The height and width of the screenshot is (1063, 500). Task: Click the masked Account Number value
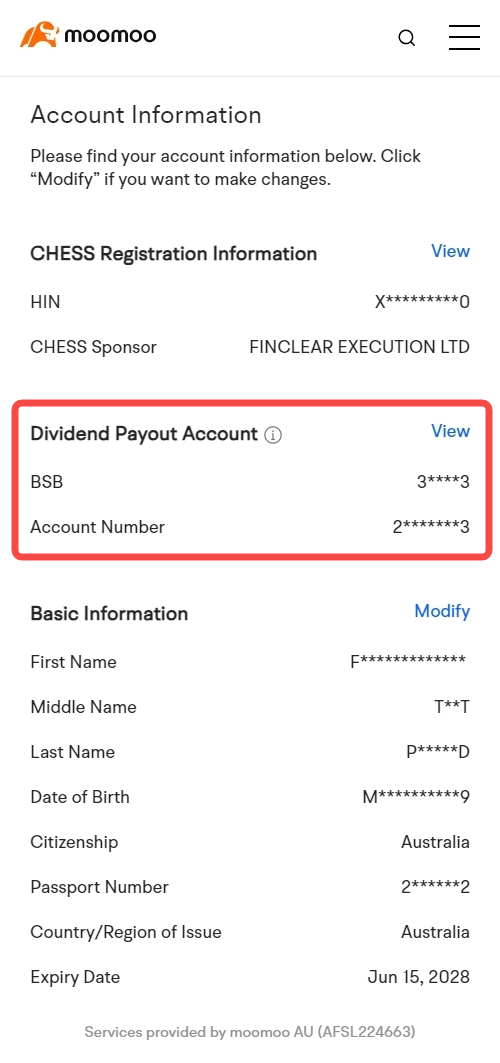(432, 527)
